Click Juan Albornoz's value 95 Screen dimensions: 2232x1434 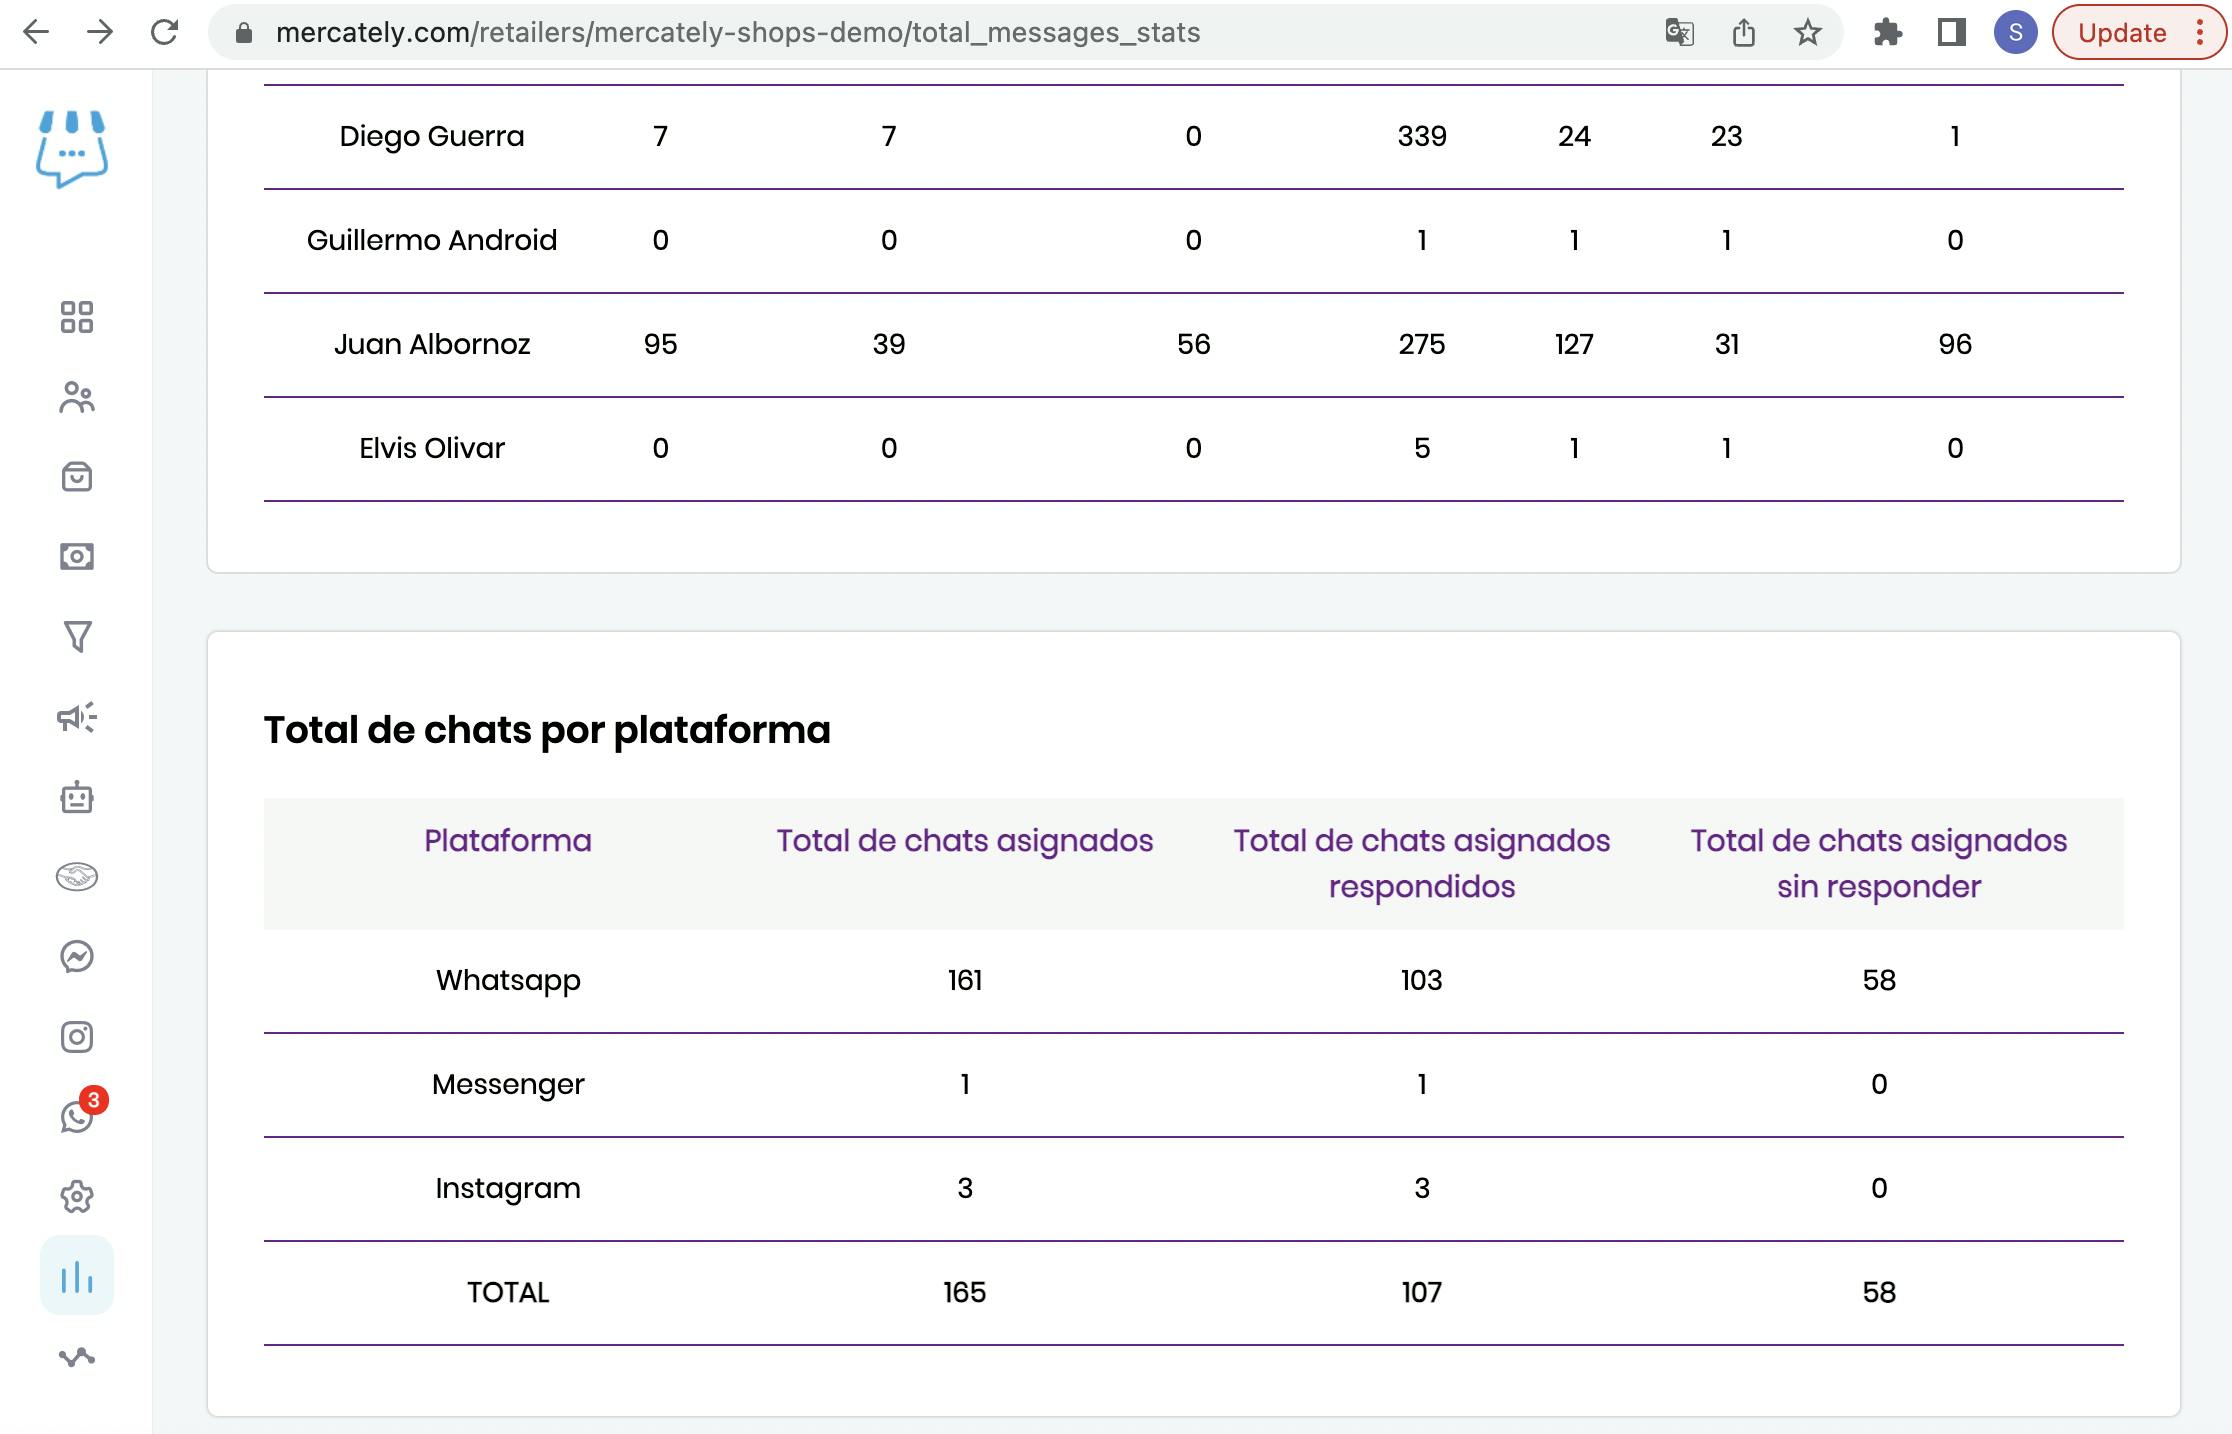click(661, 344)
